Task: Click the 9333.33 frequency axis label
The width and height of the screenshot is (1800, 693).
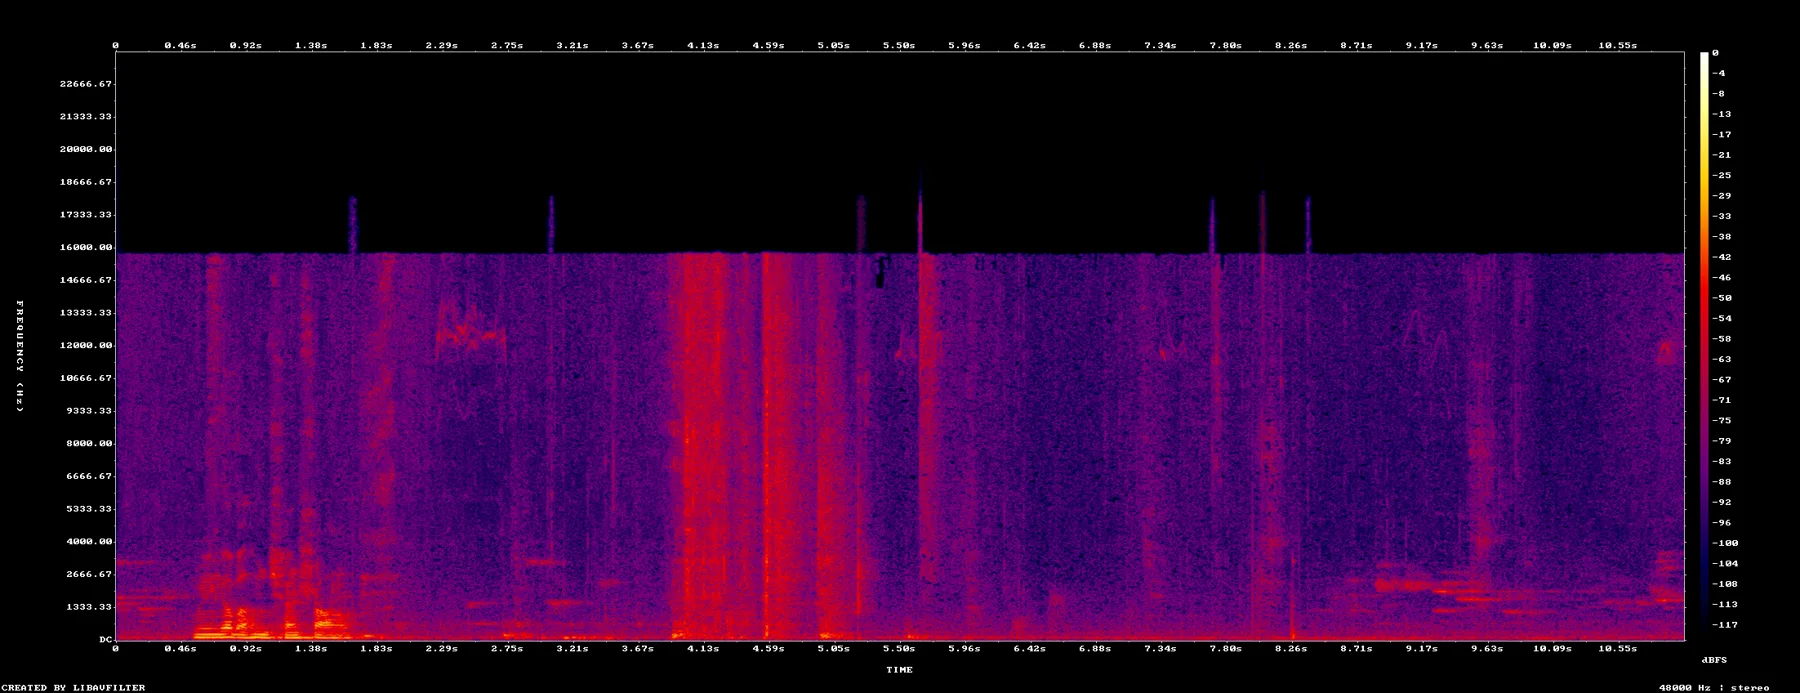Action: tap(89, 411)
